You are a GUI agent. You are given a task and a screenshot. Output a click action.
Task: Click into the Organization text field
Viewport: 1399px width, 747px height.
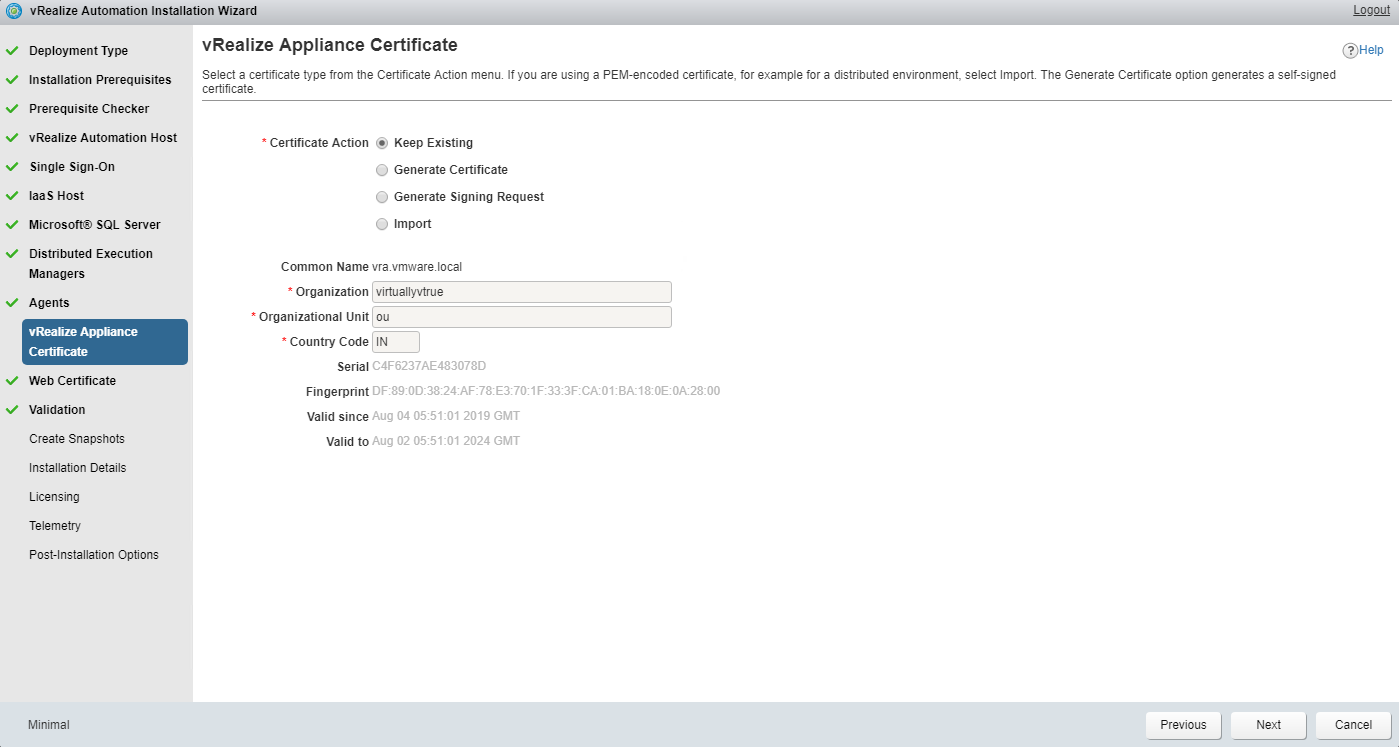[x=521, y=292]
